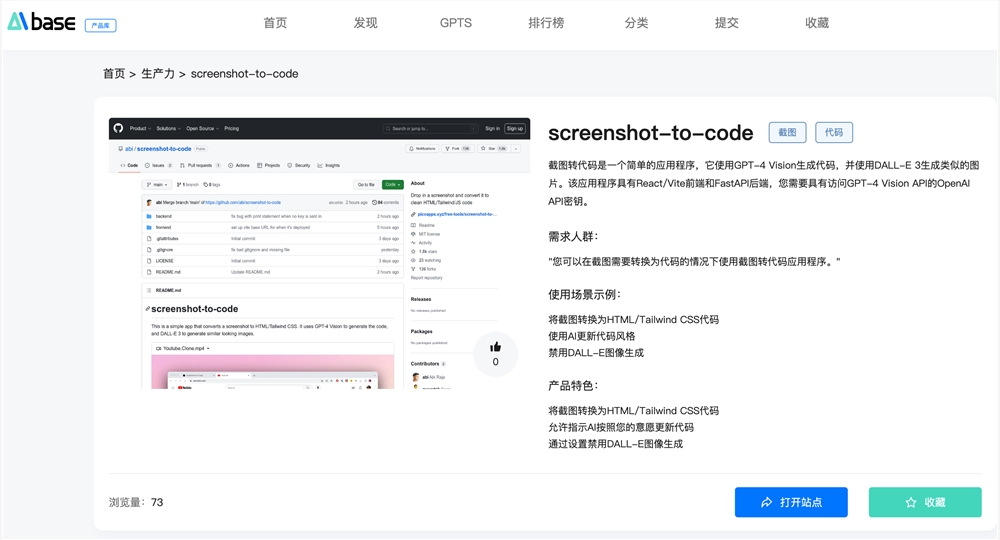Open the 排行榜 rankings page
Viewport: 1000px width, 540px height.
(x=547, y=23)
